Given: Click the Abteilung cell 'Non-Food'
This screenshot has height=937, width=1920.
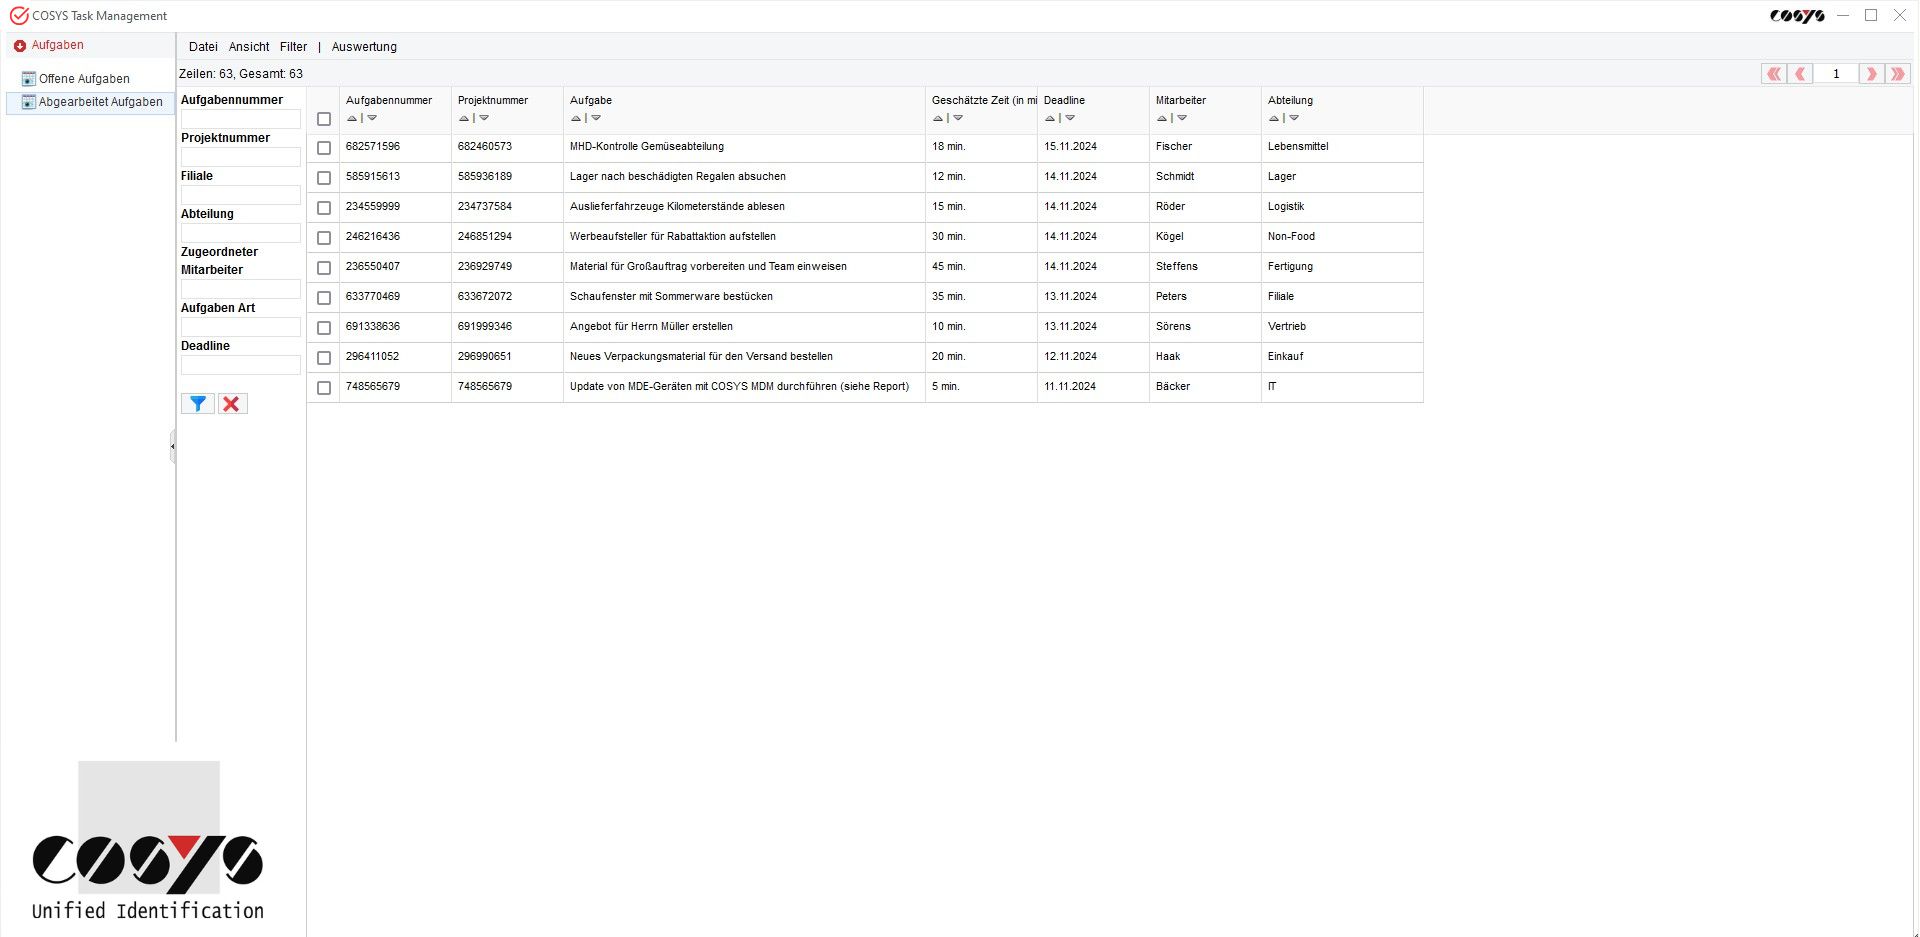Looking at the screenshot, I should 1291,237.
